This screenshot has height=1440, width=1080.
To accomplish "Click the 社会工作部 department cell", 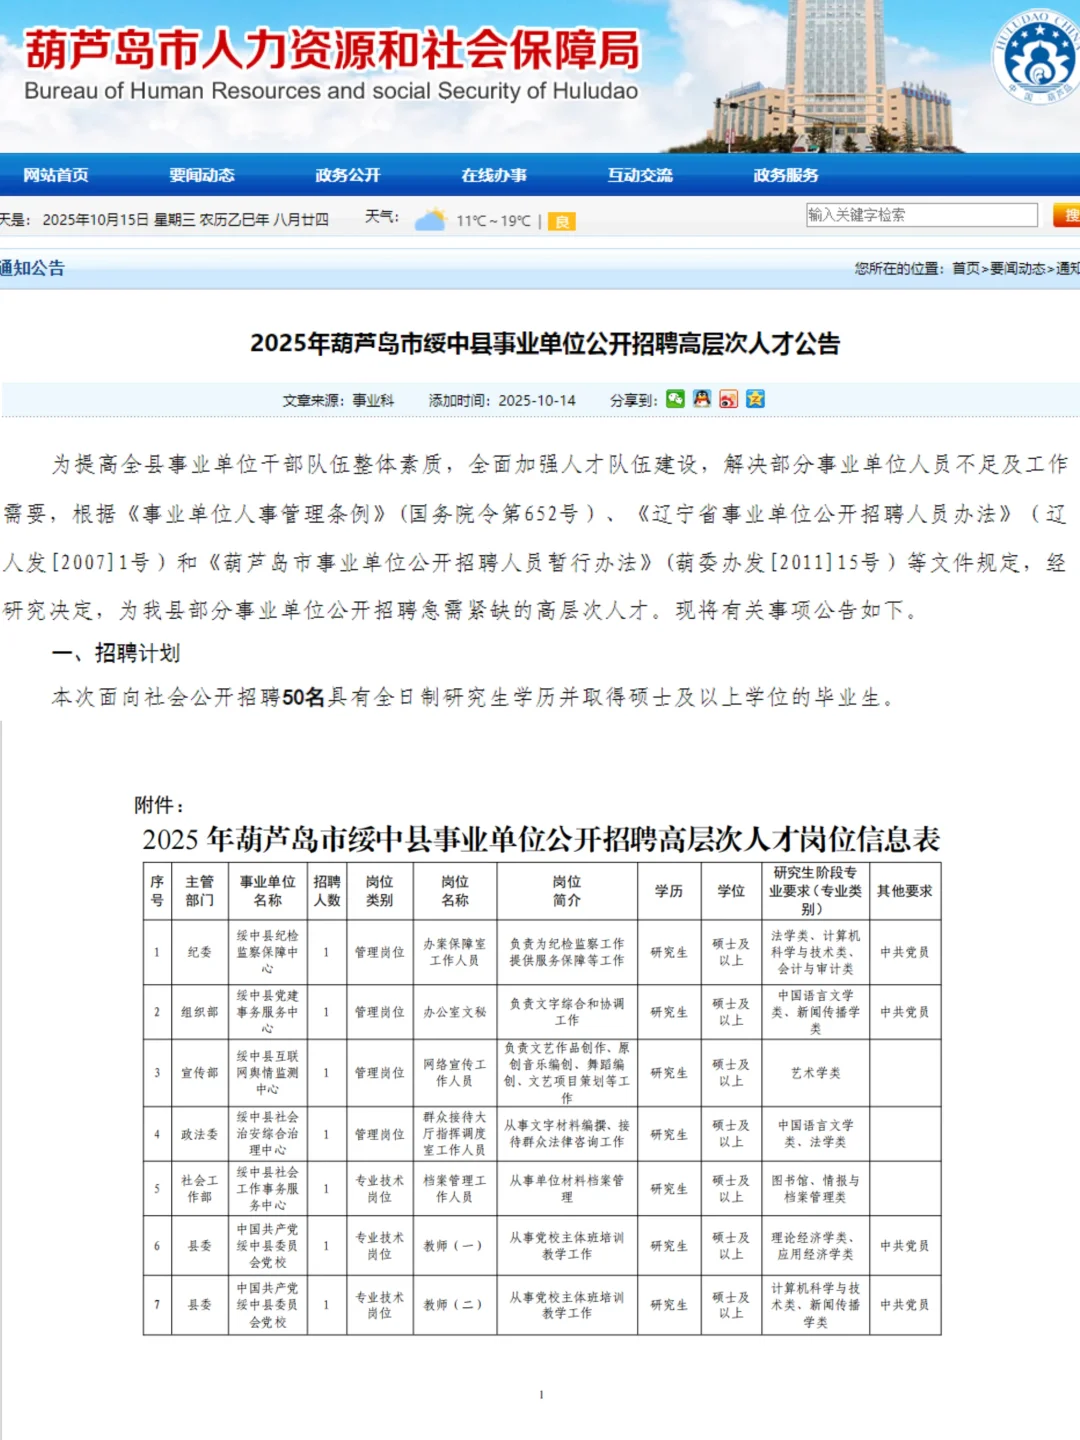I will 199,1188.
